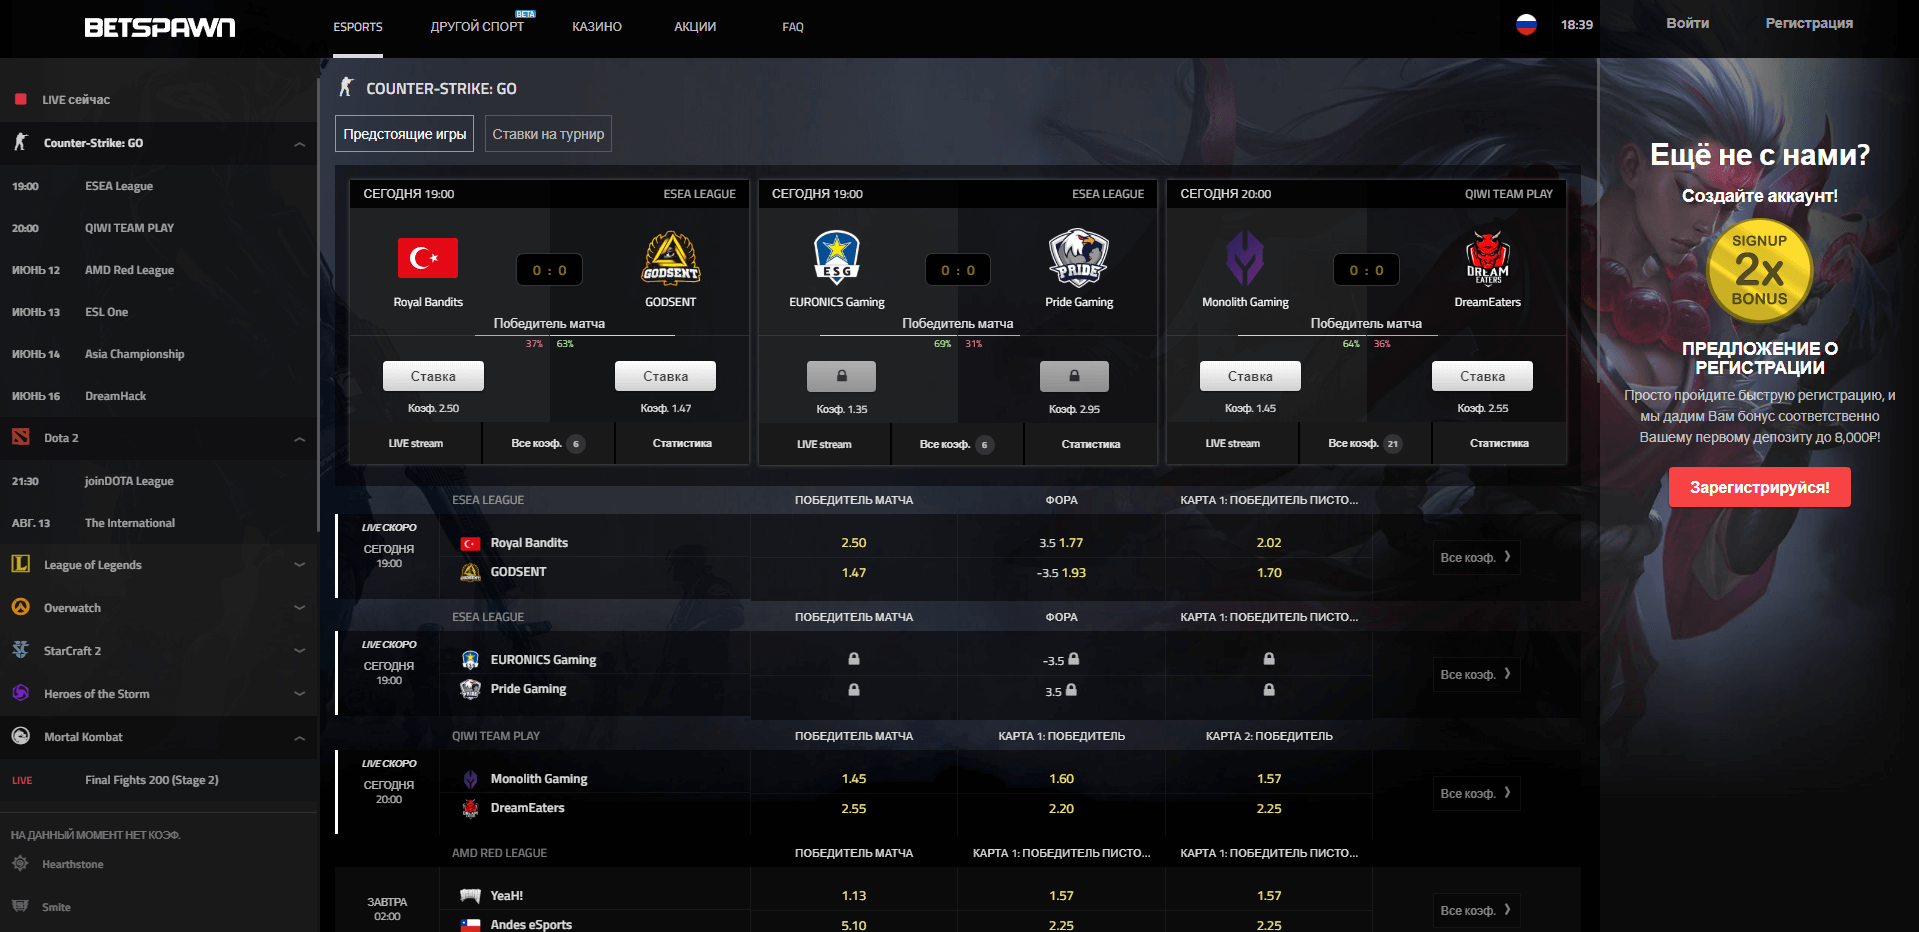Click the Регистрация link

pos(1809,23)
